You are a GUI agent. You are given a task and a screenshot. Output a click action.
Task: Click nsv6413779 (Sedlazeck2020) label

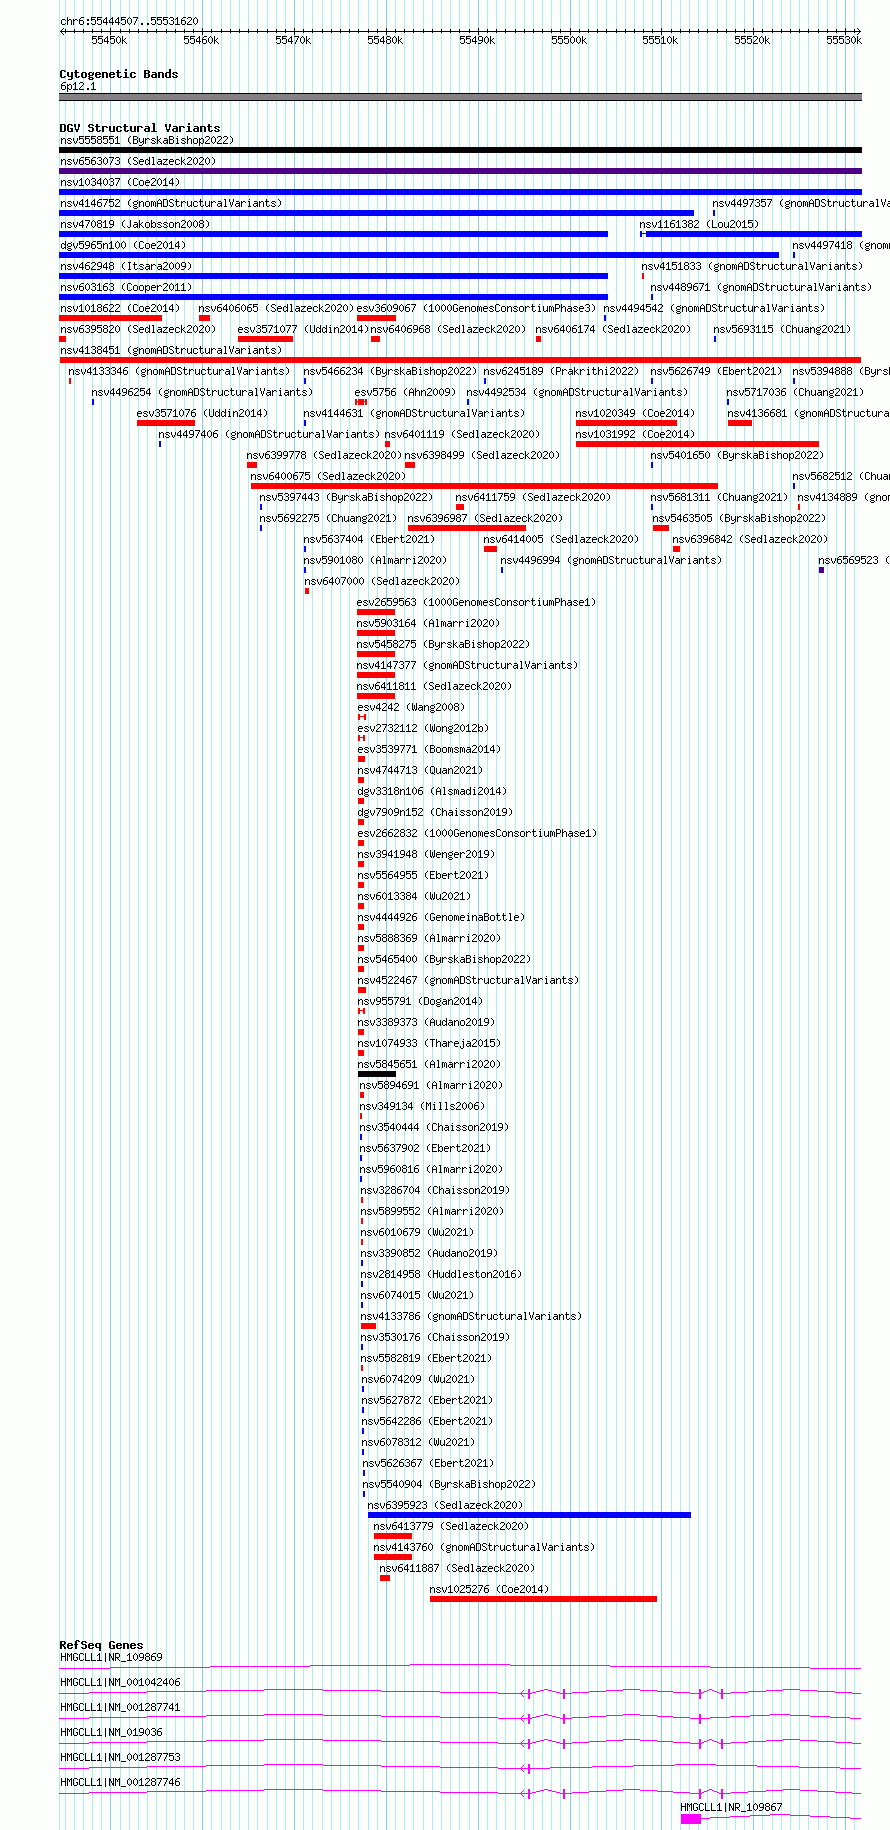(x=451, y=1526)
